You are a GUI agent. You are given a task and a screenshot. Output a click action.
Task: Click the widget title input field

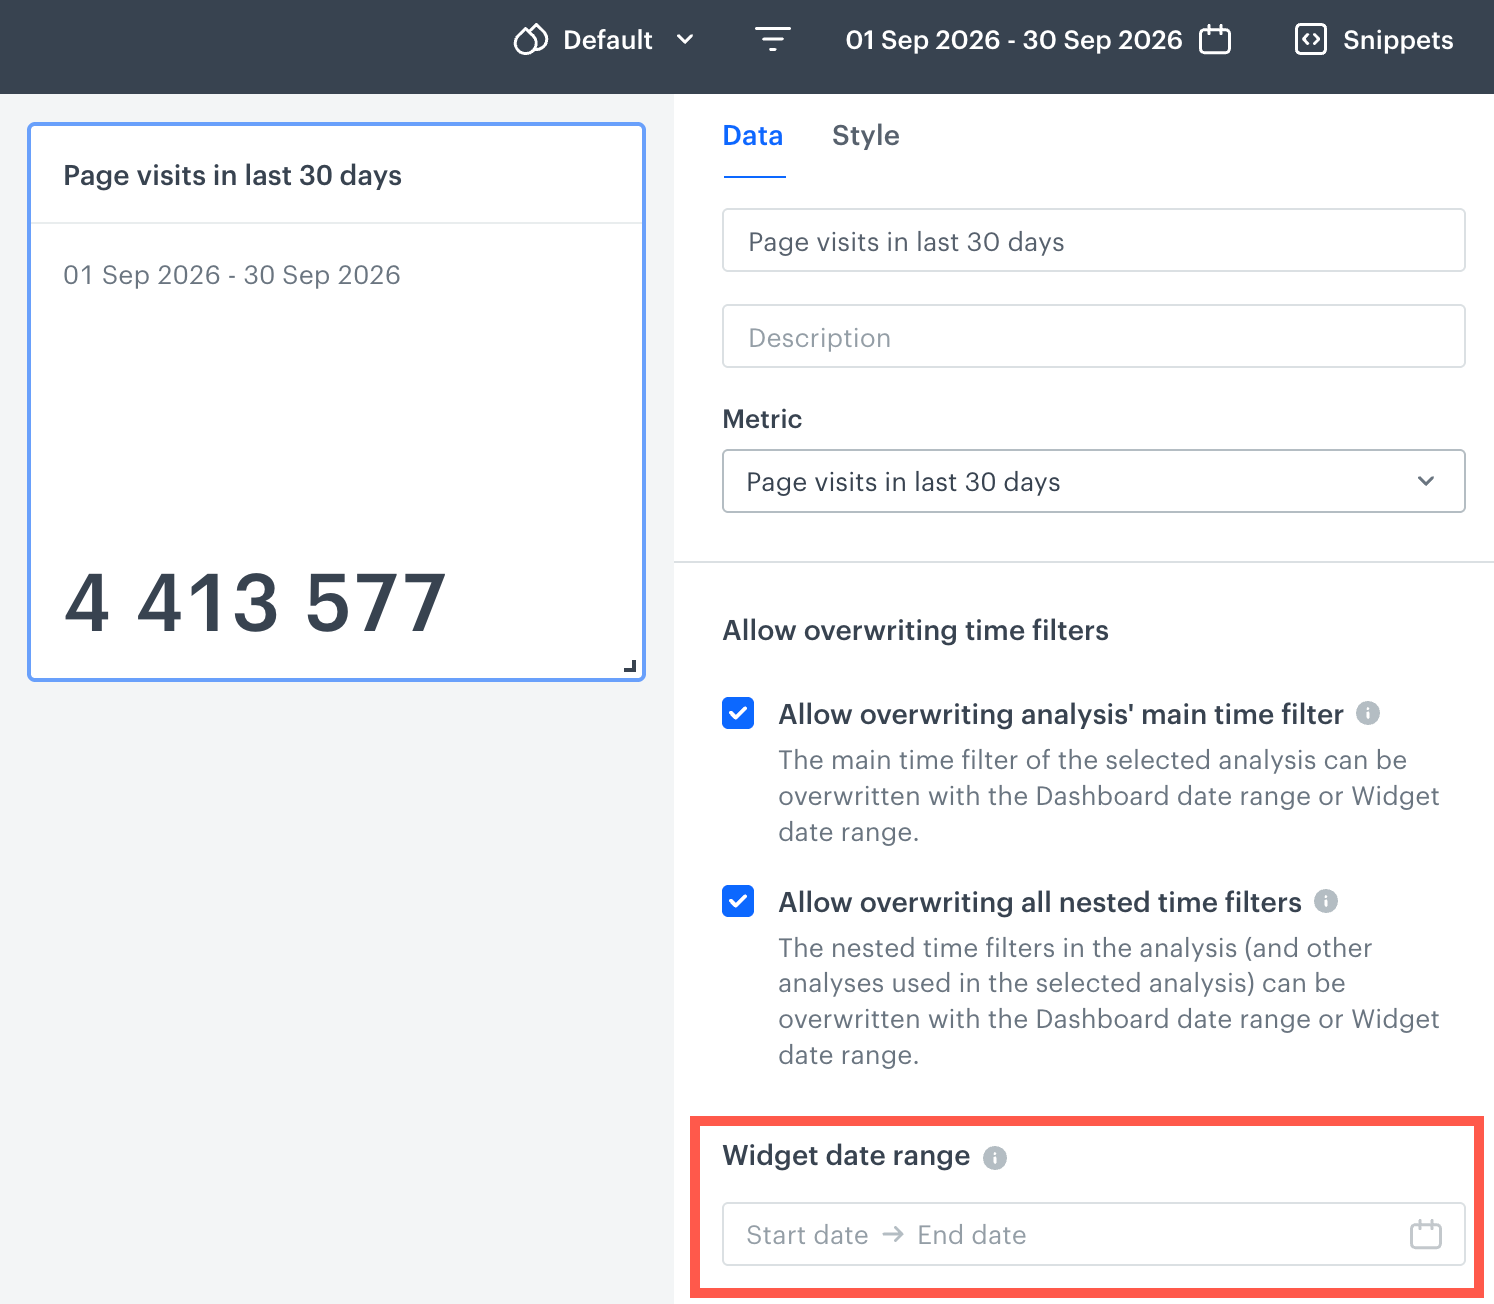click(x=1094, y=240)
